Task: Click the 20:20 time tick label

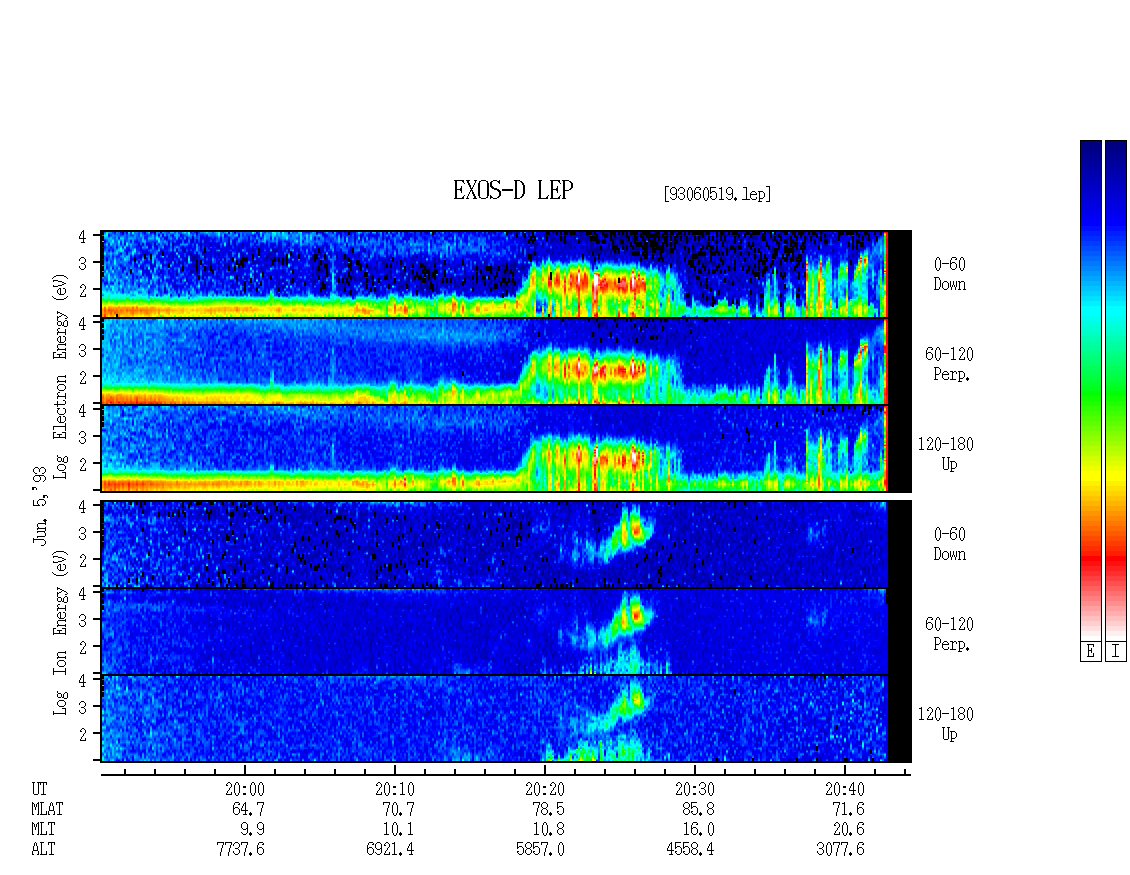Action: (x=545, y=789)
